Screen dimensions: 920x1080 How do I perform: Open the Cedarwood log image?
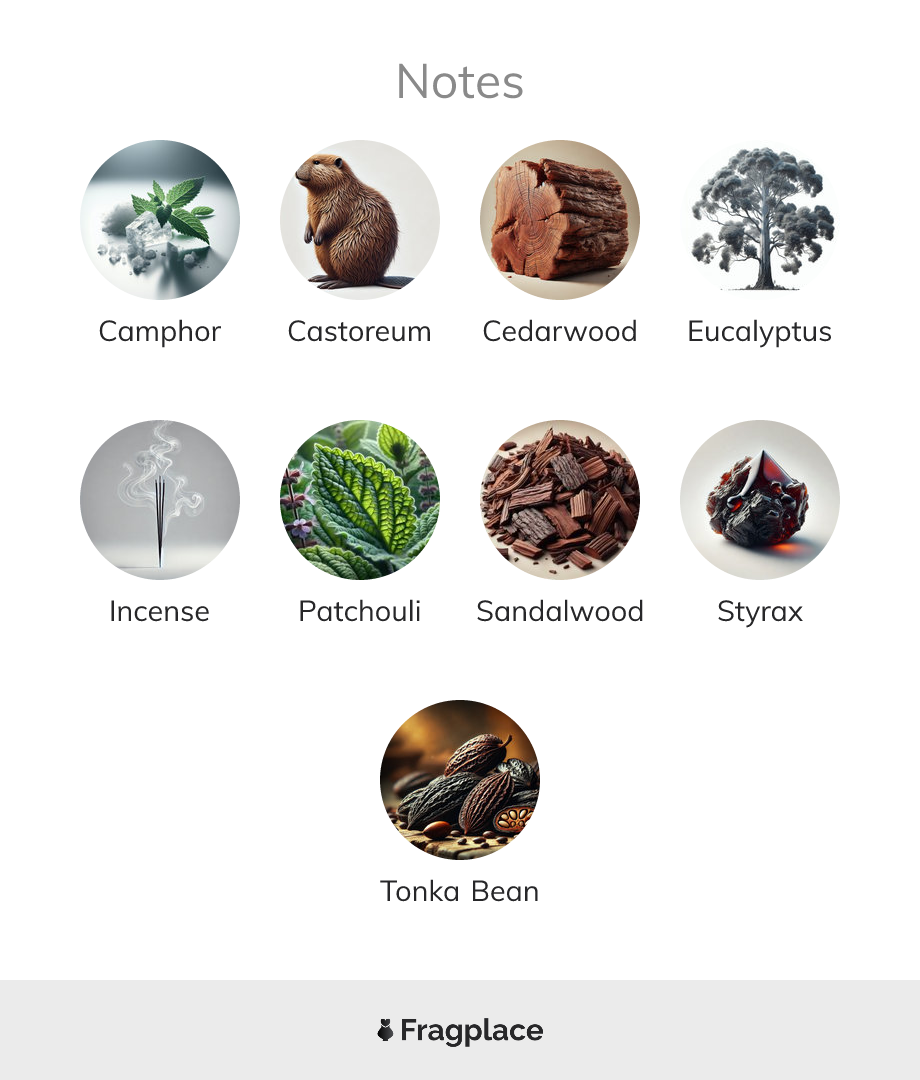560,220
